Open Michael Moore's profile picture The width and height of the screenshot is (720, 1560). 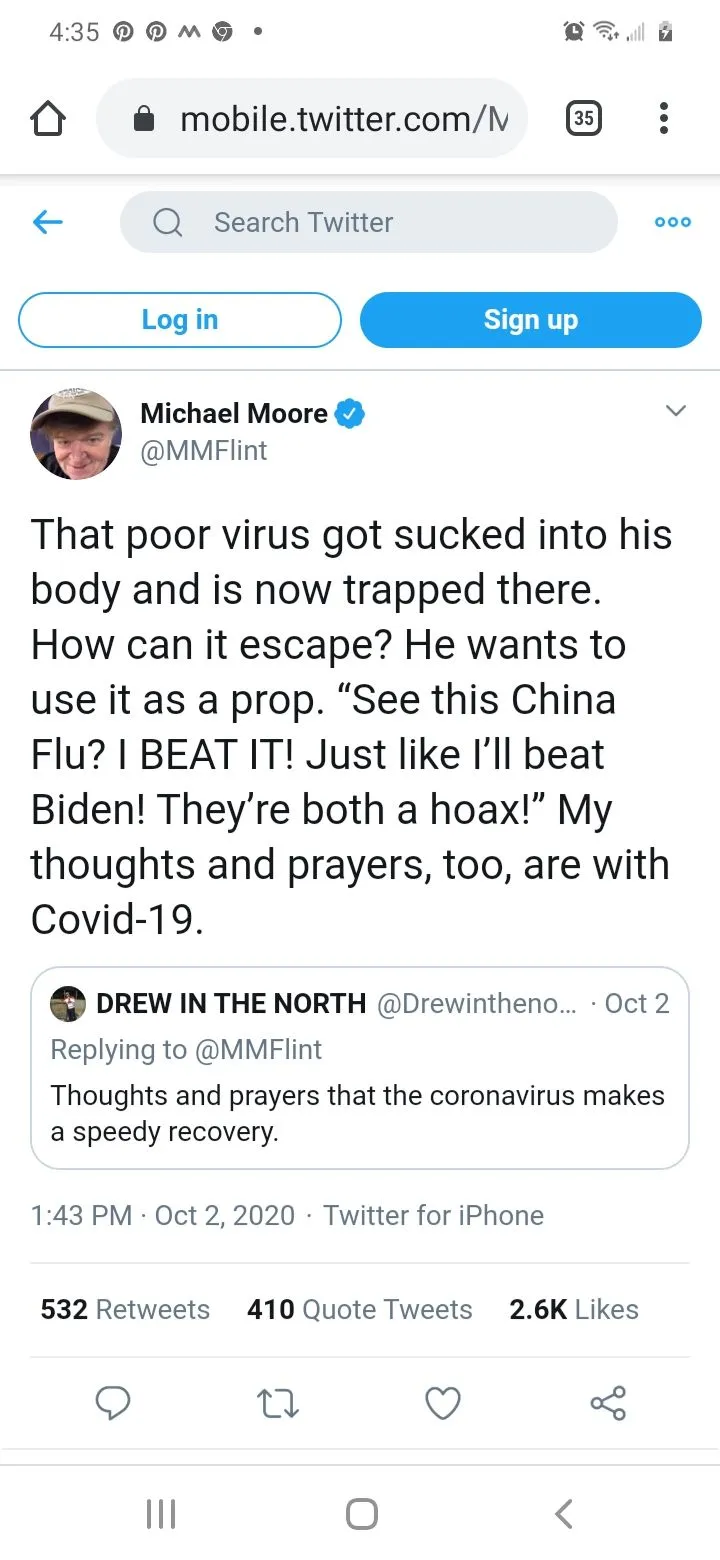tap(76, 434)
